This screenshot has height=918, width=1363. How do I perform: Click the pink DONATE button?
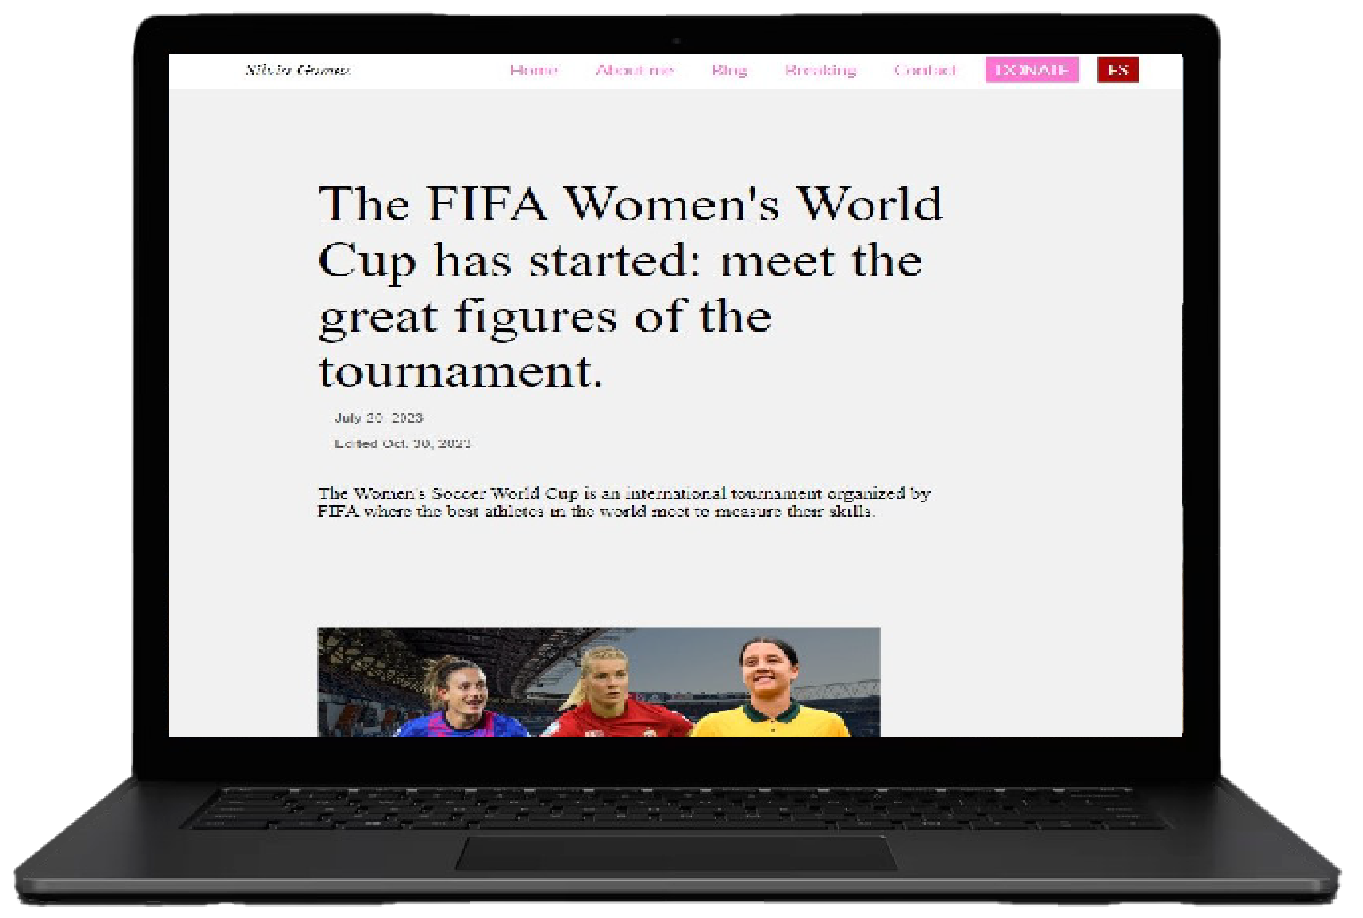click(x=1031, y=70)
